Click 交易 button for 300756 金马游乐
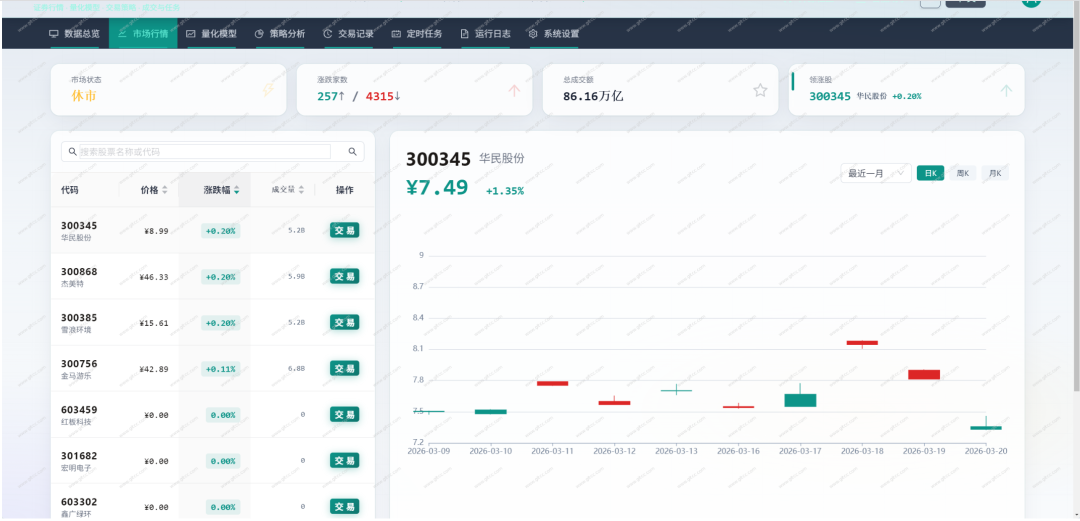 [344, 369]
